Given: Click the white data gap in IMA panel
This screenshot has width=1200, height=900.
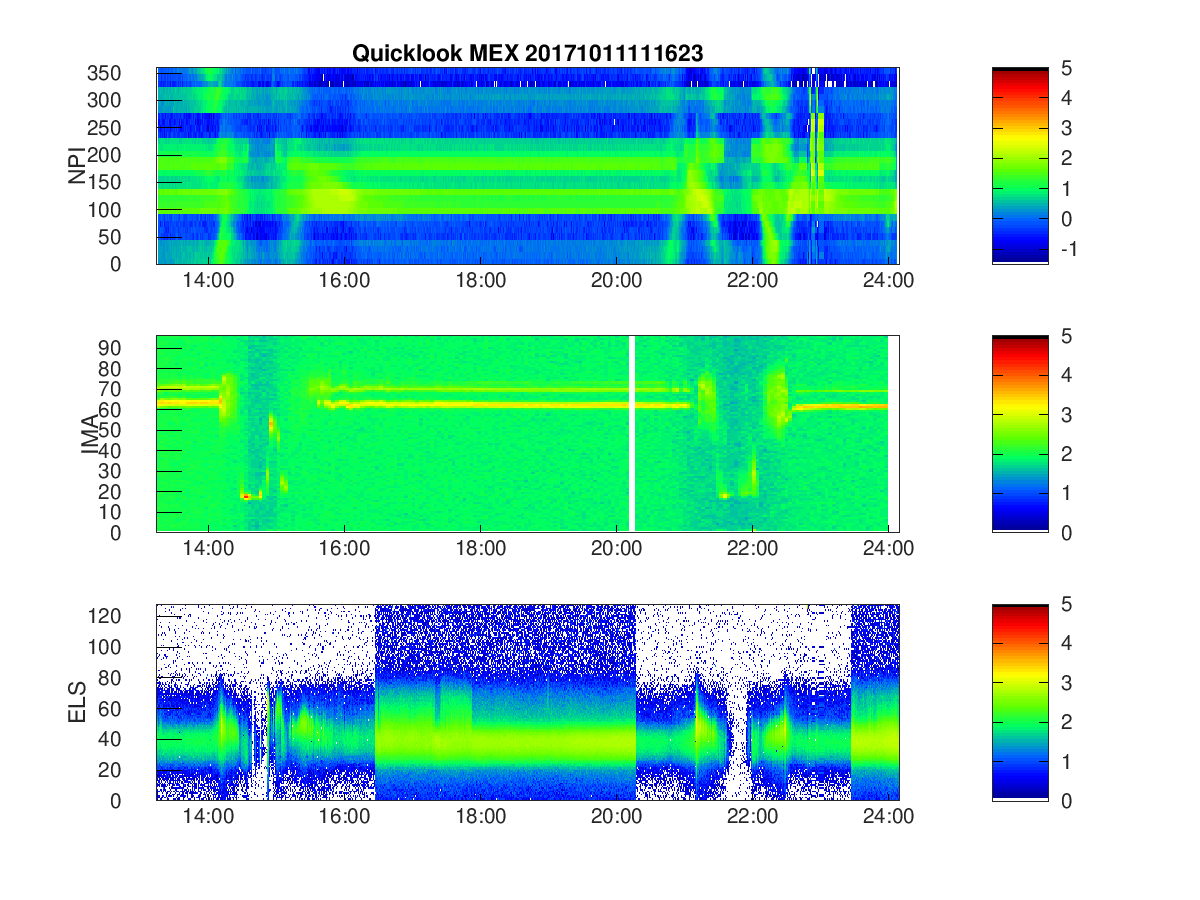Looking at the screenshot, I should tap(632, 434).
